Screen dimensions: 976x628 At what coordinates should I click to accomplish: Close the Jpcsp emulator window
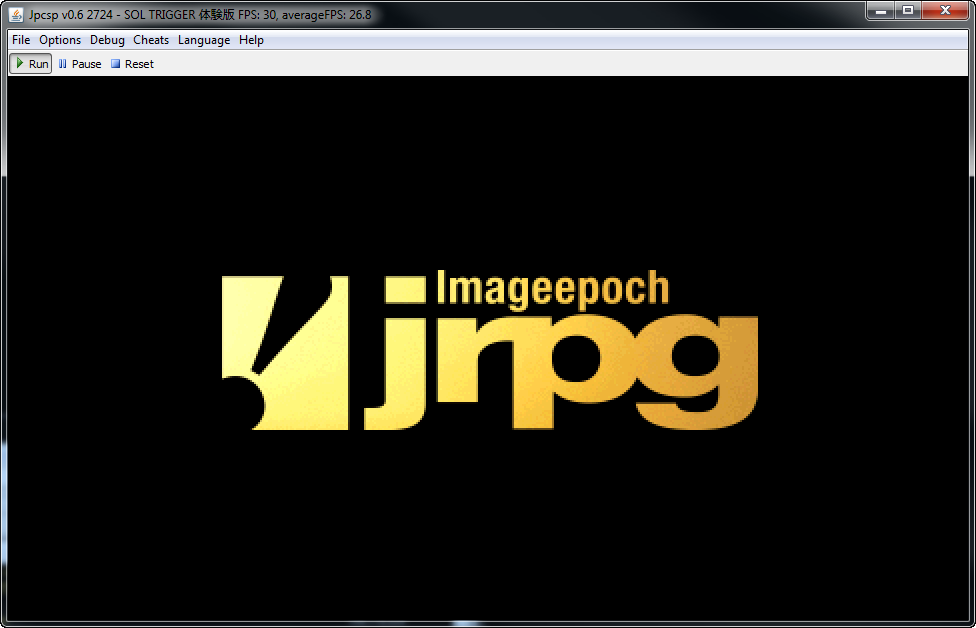coord(945,11)
